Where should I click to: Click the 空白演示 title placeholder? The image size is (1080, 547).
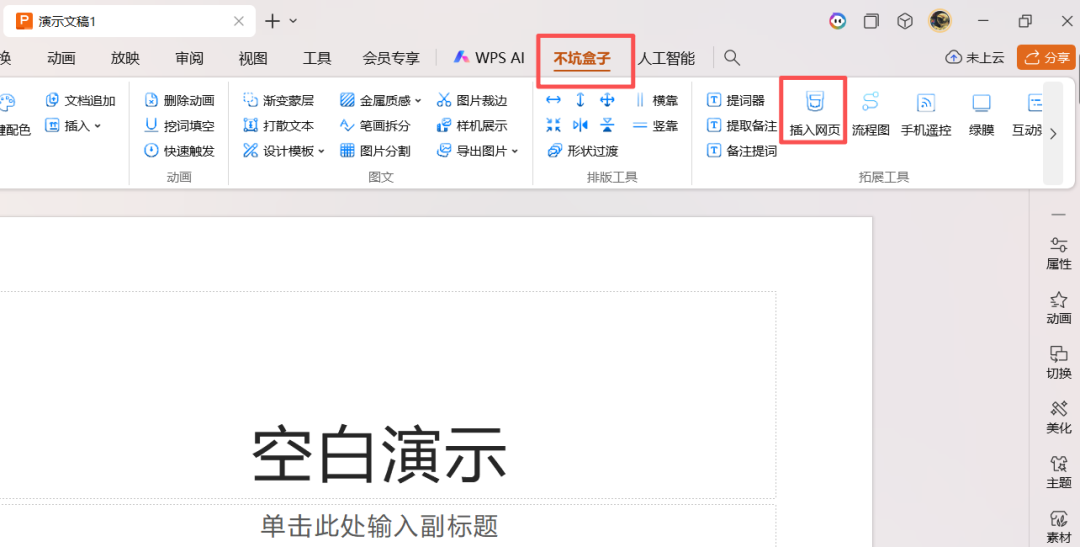pyautogui.click(x=379, y=455)
